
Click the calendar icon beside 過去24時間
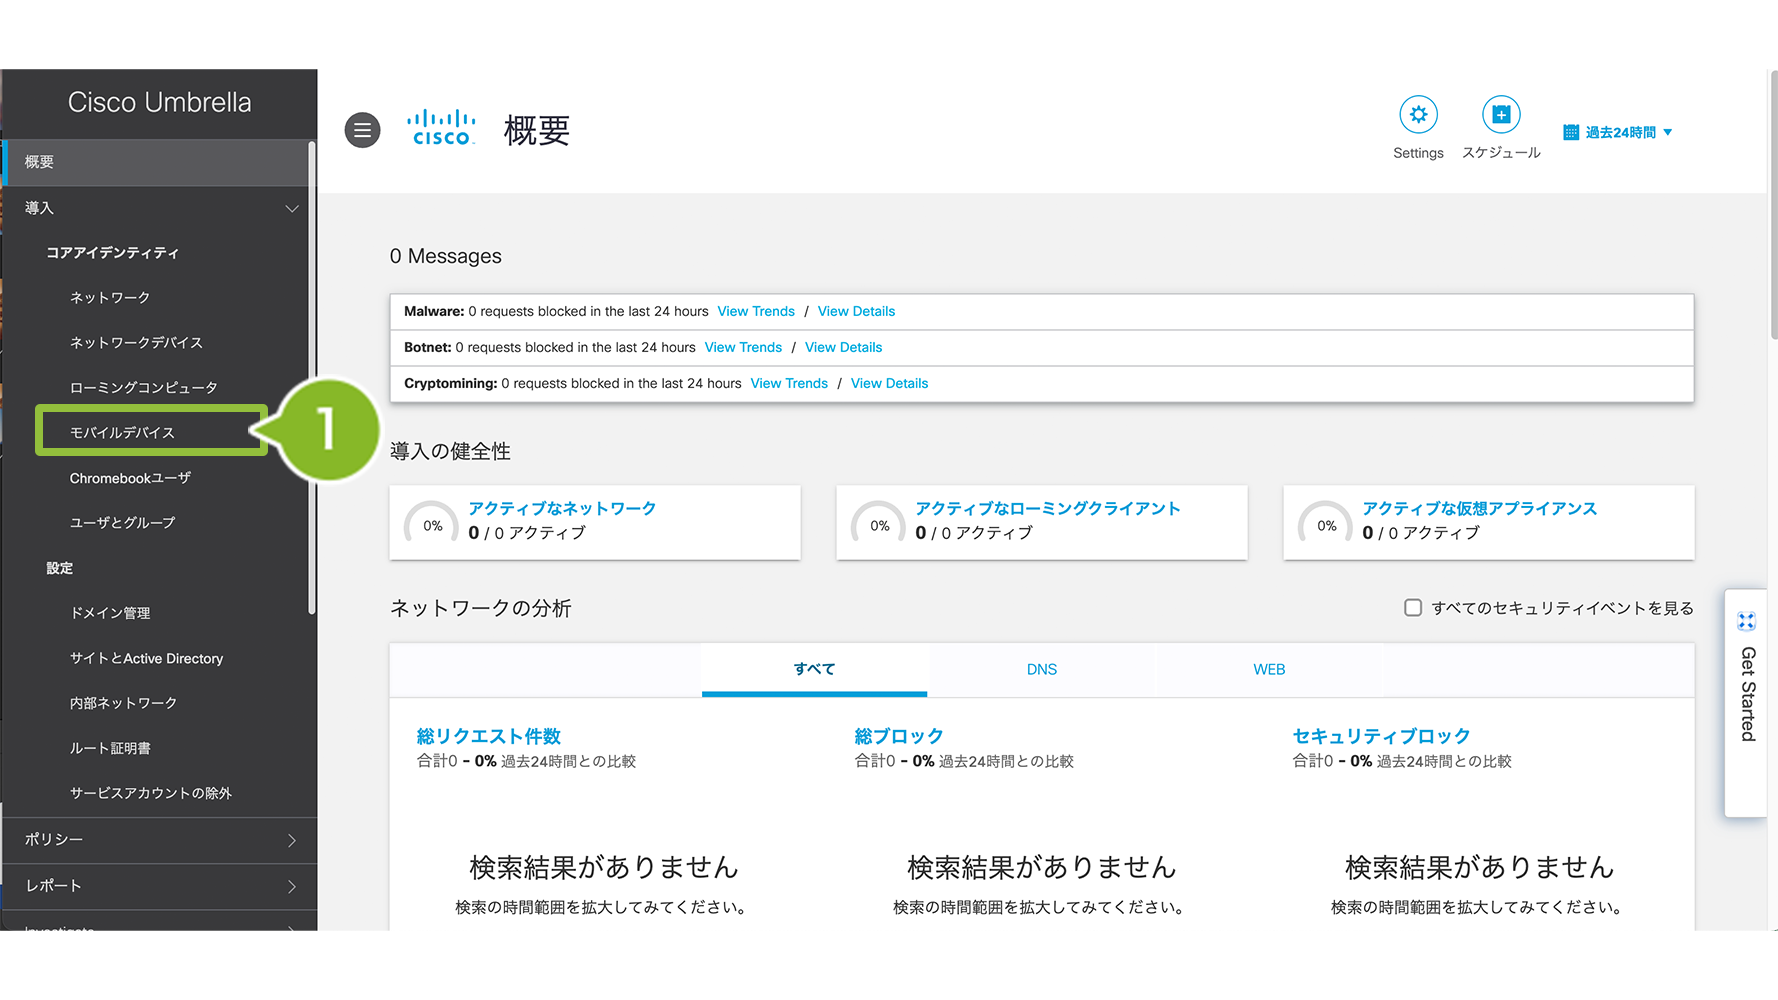pos(1570,132)
